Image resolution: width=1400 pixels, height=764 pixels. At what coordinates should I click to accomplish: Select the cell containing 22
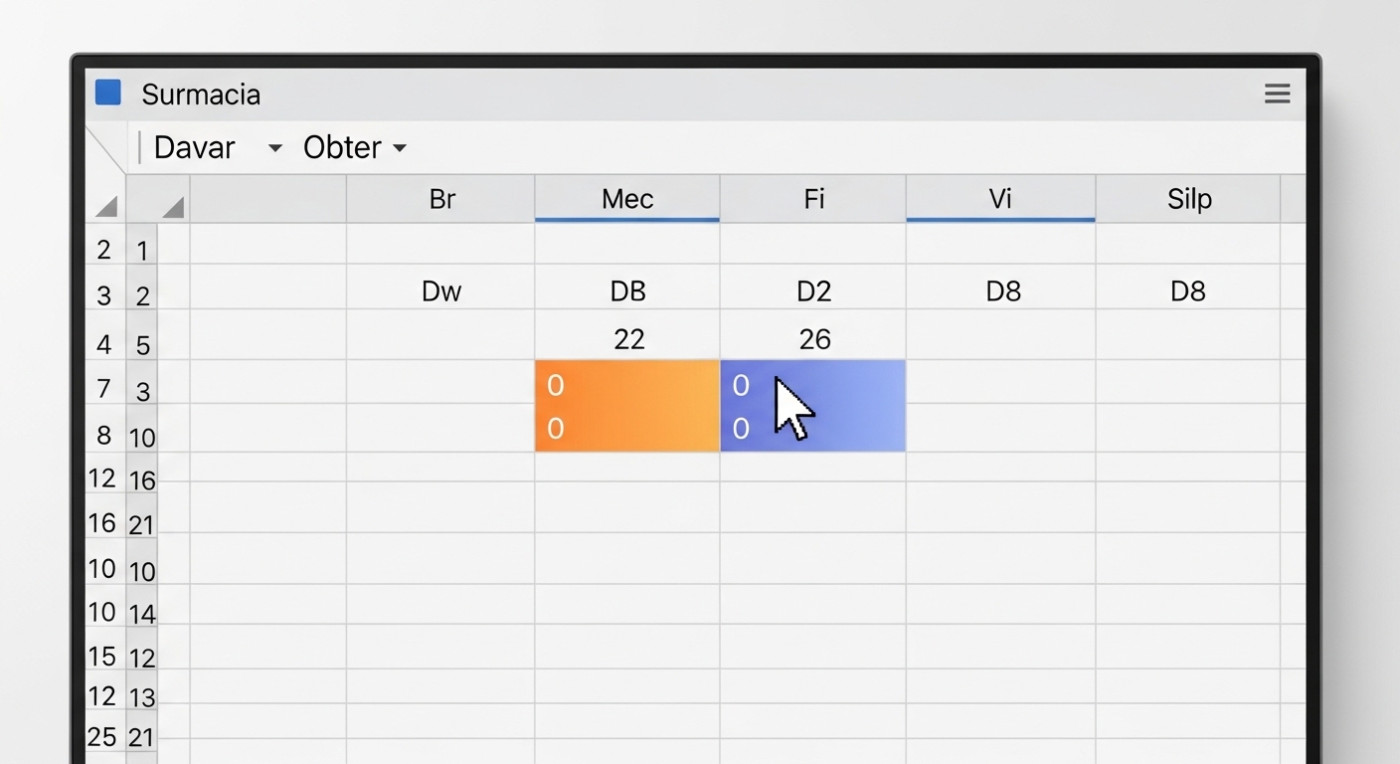click(628, 339)
